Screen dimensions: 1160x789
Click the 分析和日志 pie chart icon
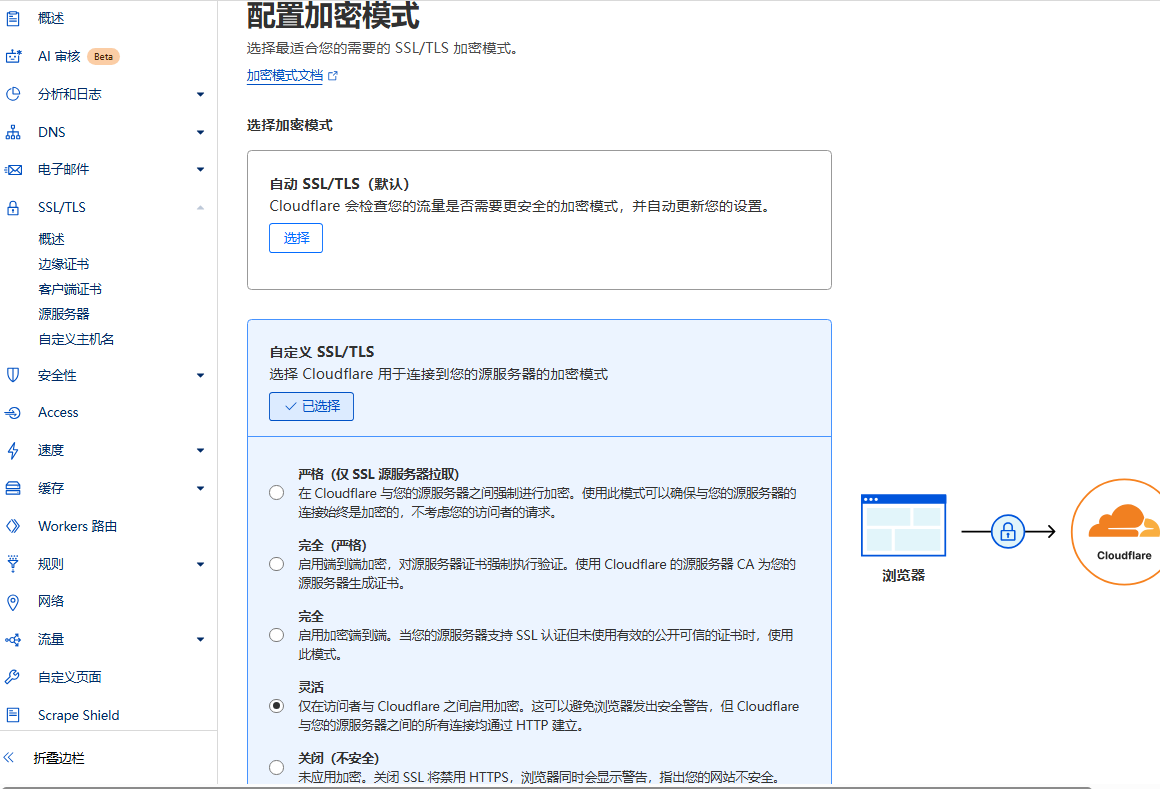click(x=13, y=94)
